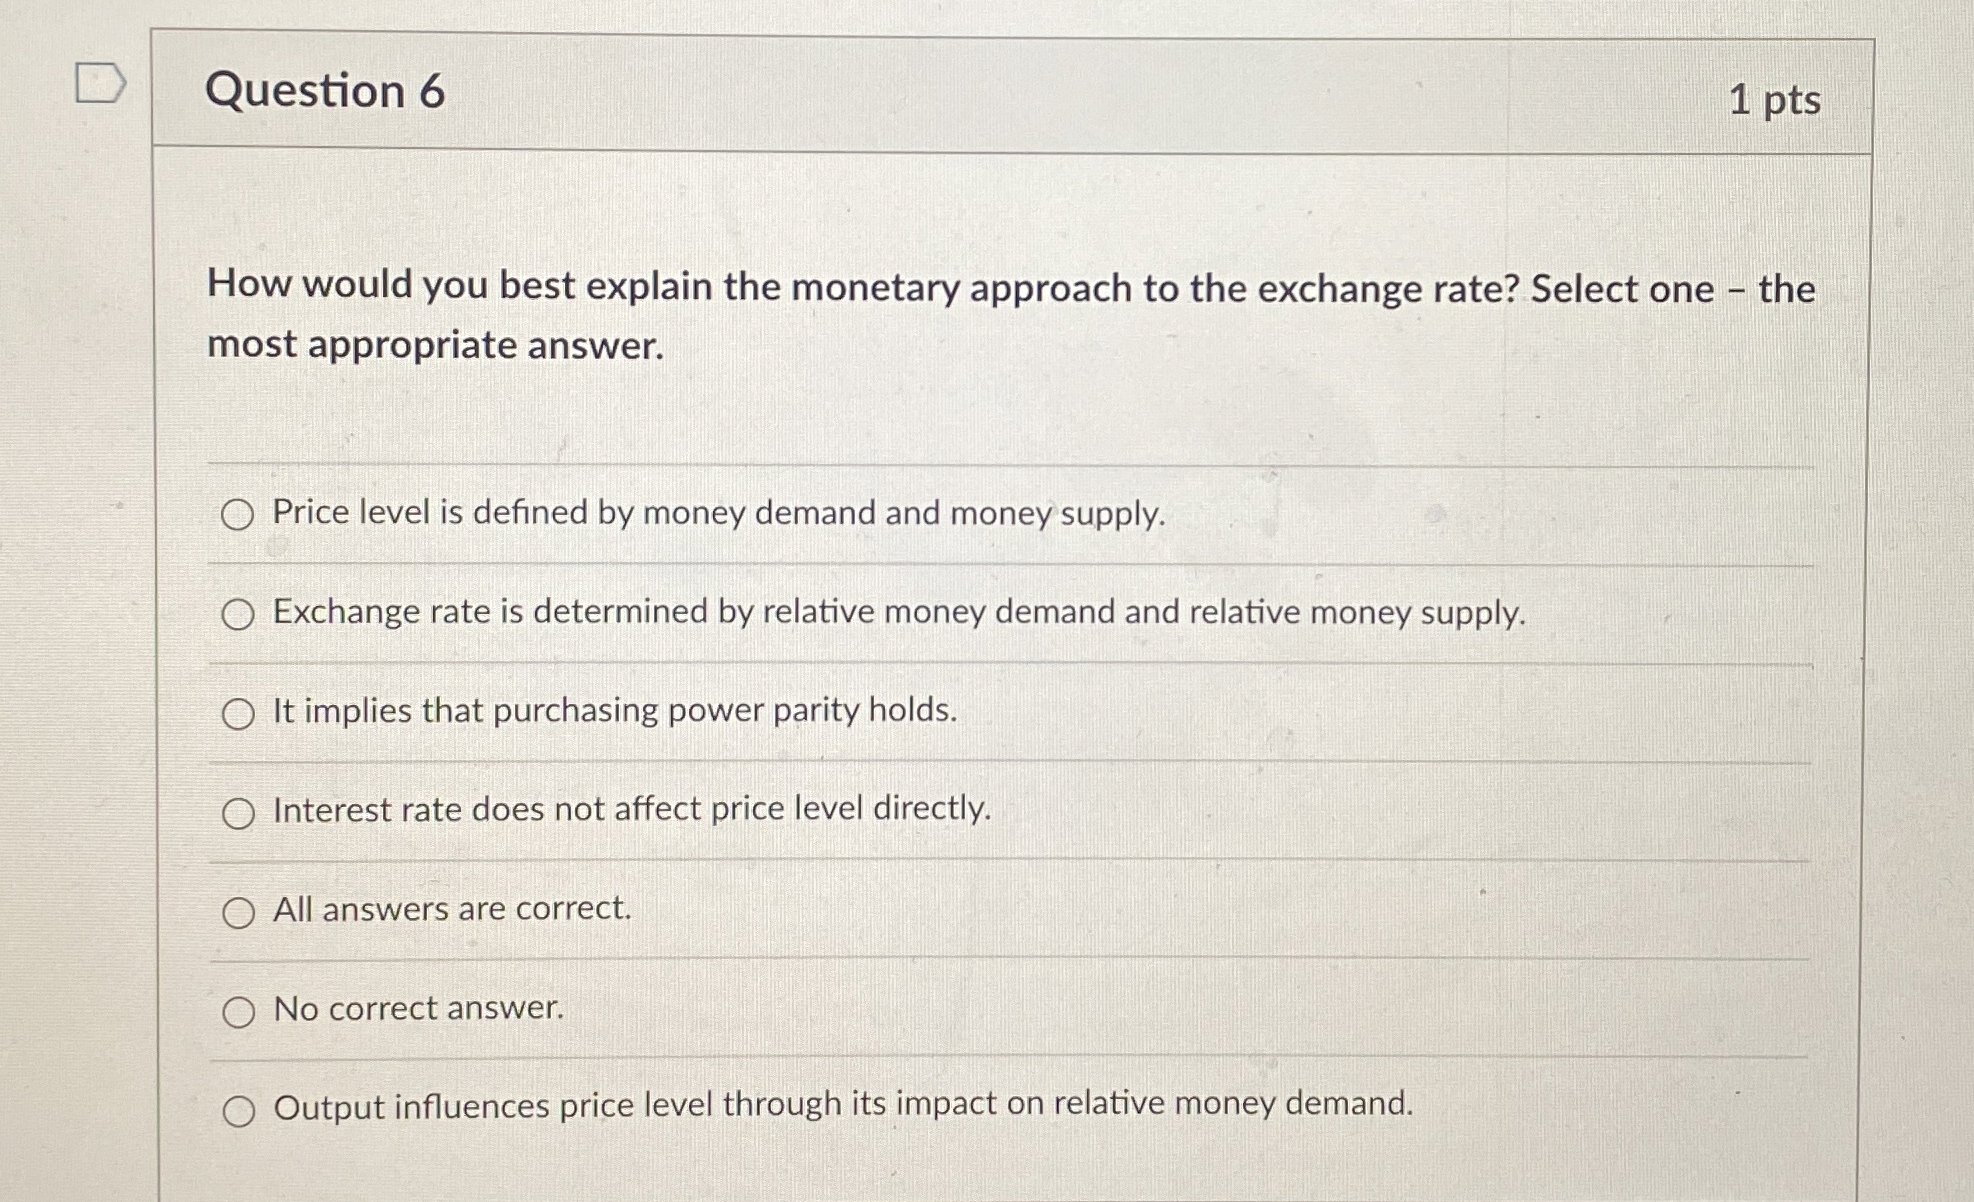Pick the 'All answers are correct' option
Screen dimensions: 1974x1202
pyautogui.click(x=238, y=912)
